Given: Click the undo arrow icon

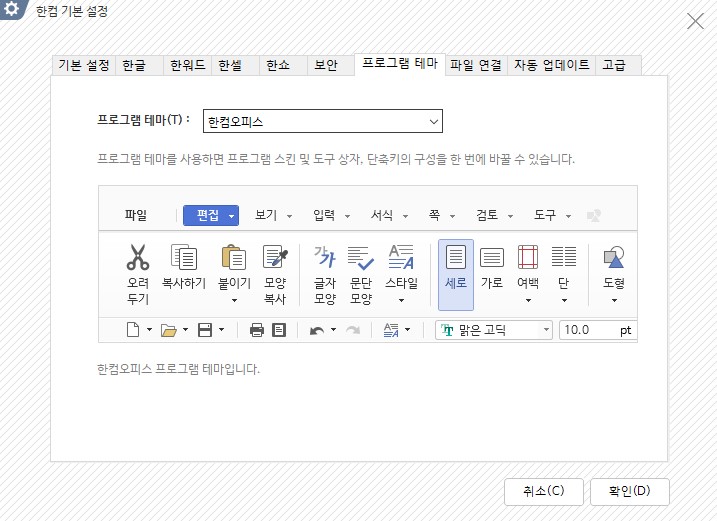Looking at the screenshot, I should pos(316,330).
